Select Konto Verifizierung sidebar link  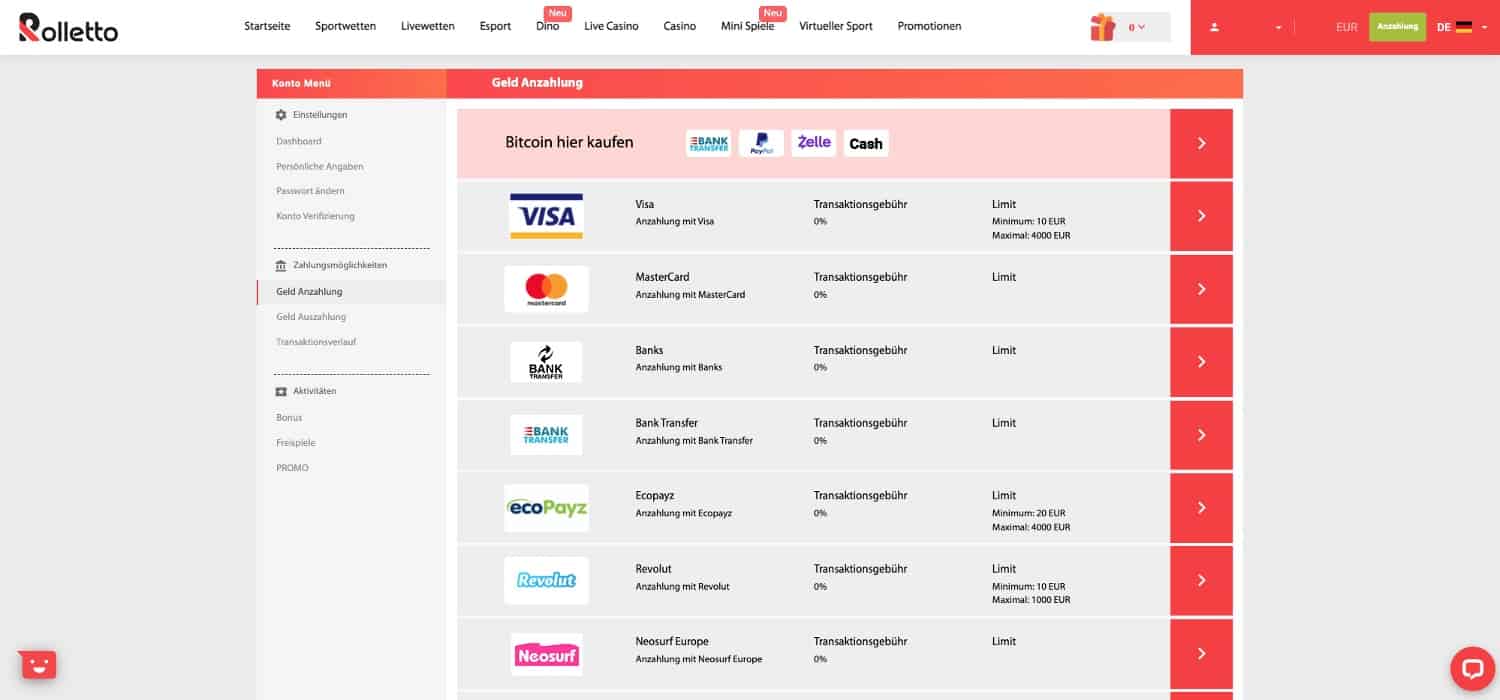pyautogui.click(x=315, y=216)
